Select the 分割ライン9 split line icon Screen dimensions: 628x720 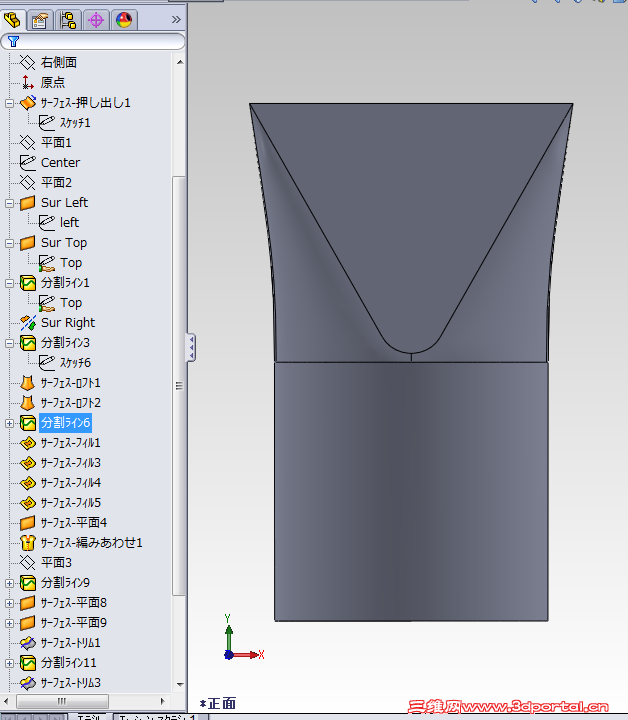tap(28, 583)
